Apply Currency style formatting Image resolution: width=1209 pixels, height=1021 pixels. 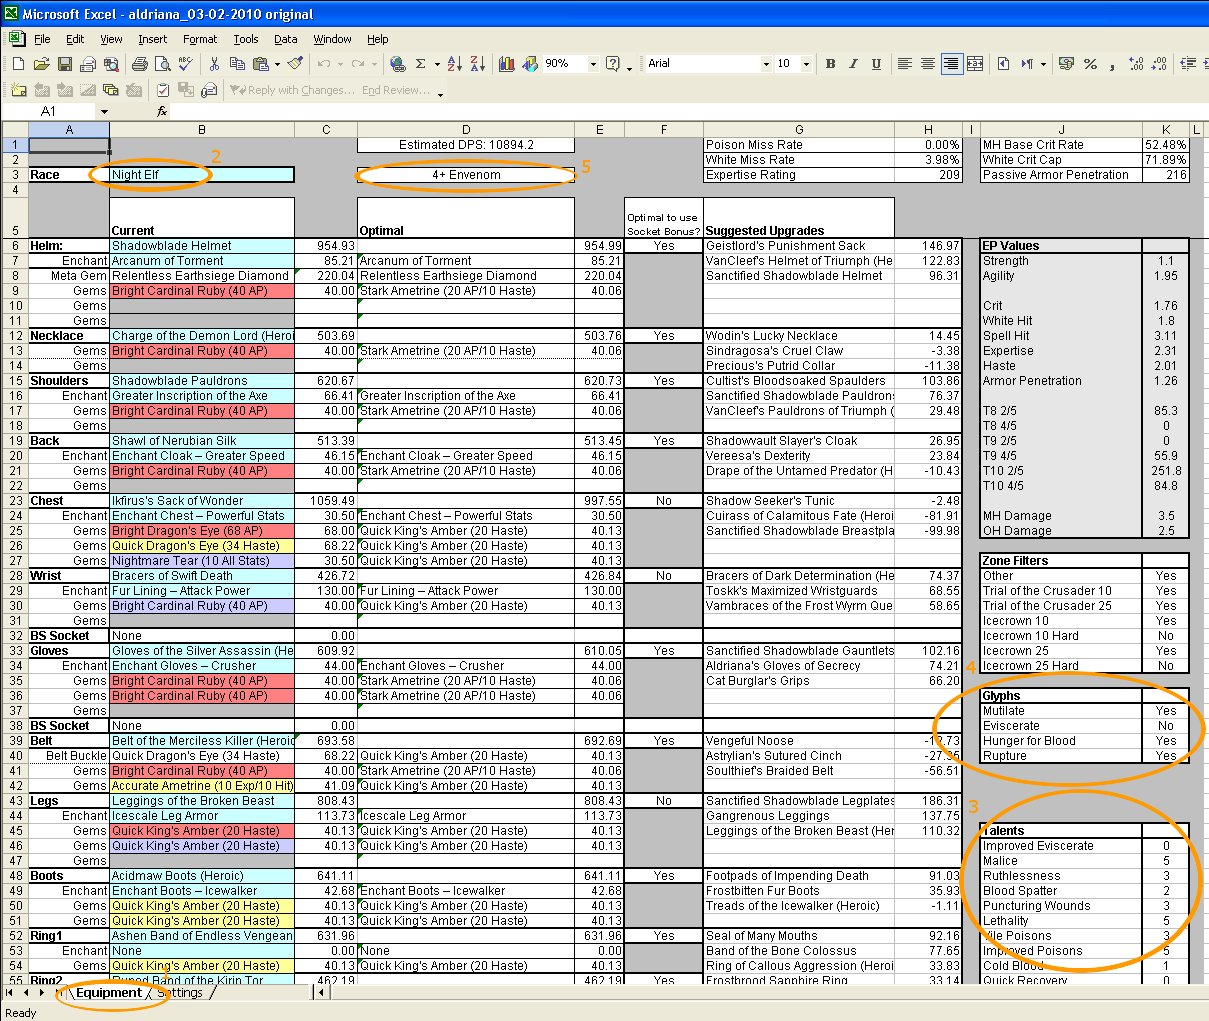1066,64
